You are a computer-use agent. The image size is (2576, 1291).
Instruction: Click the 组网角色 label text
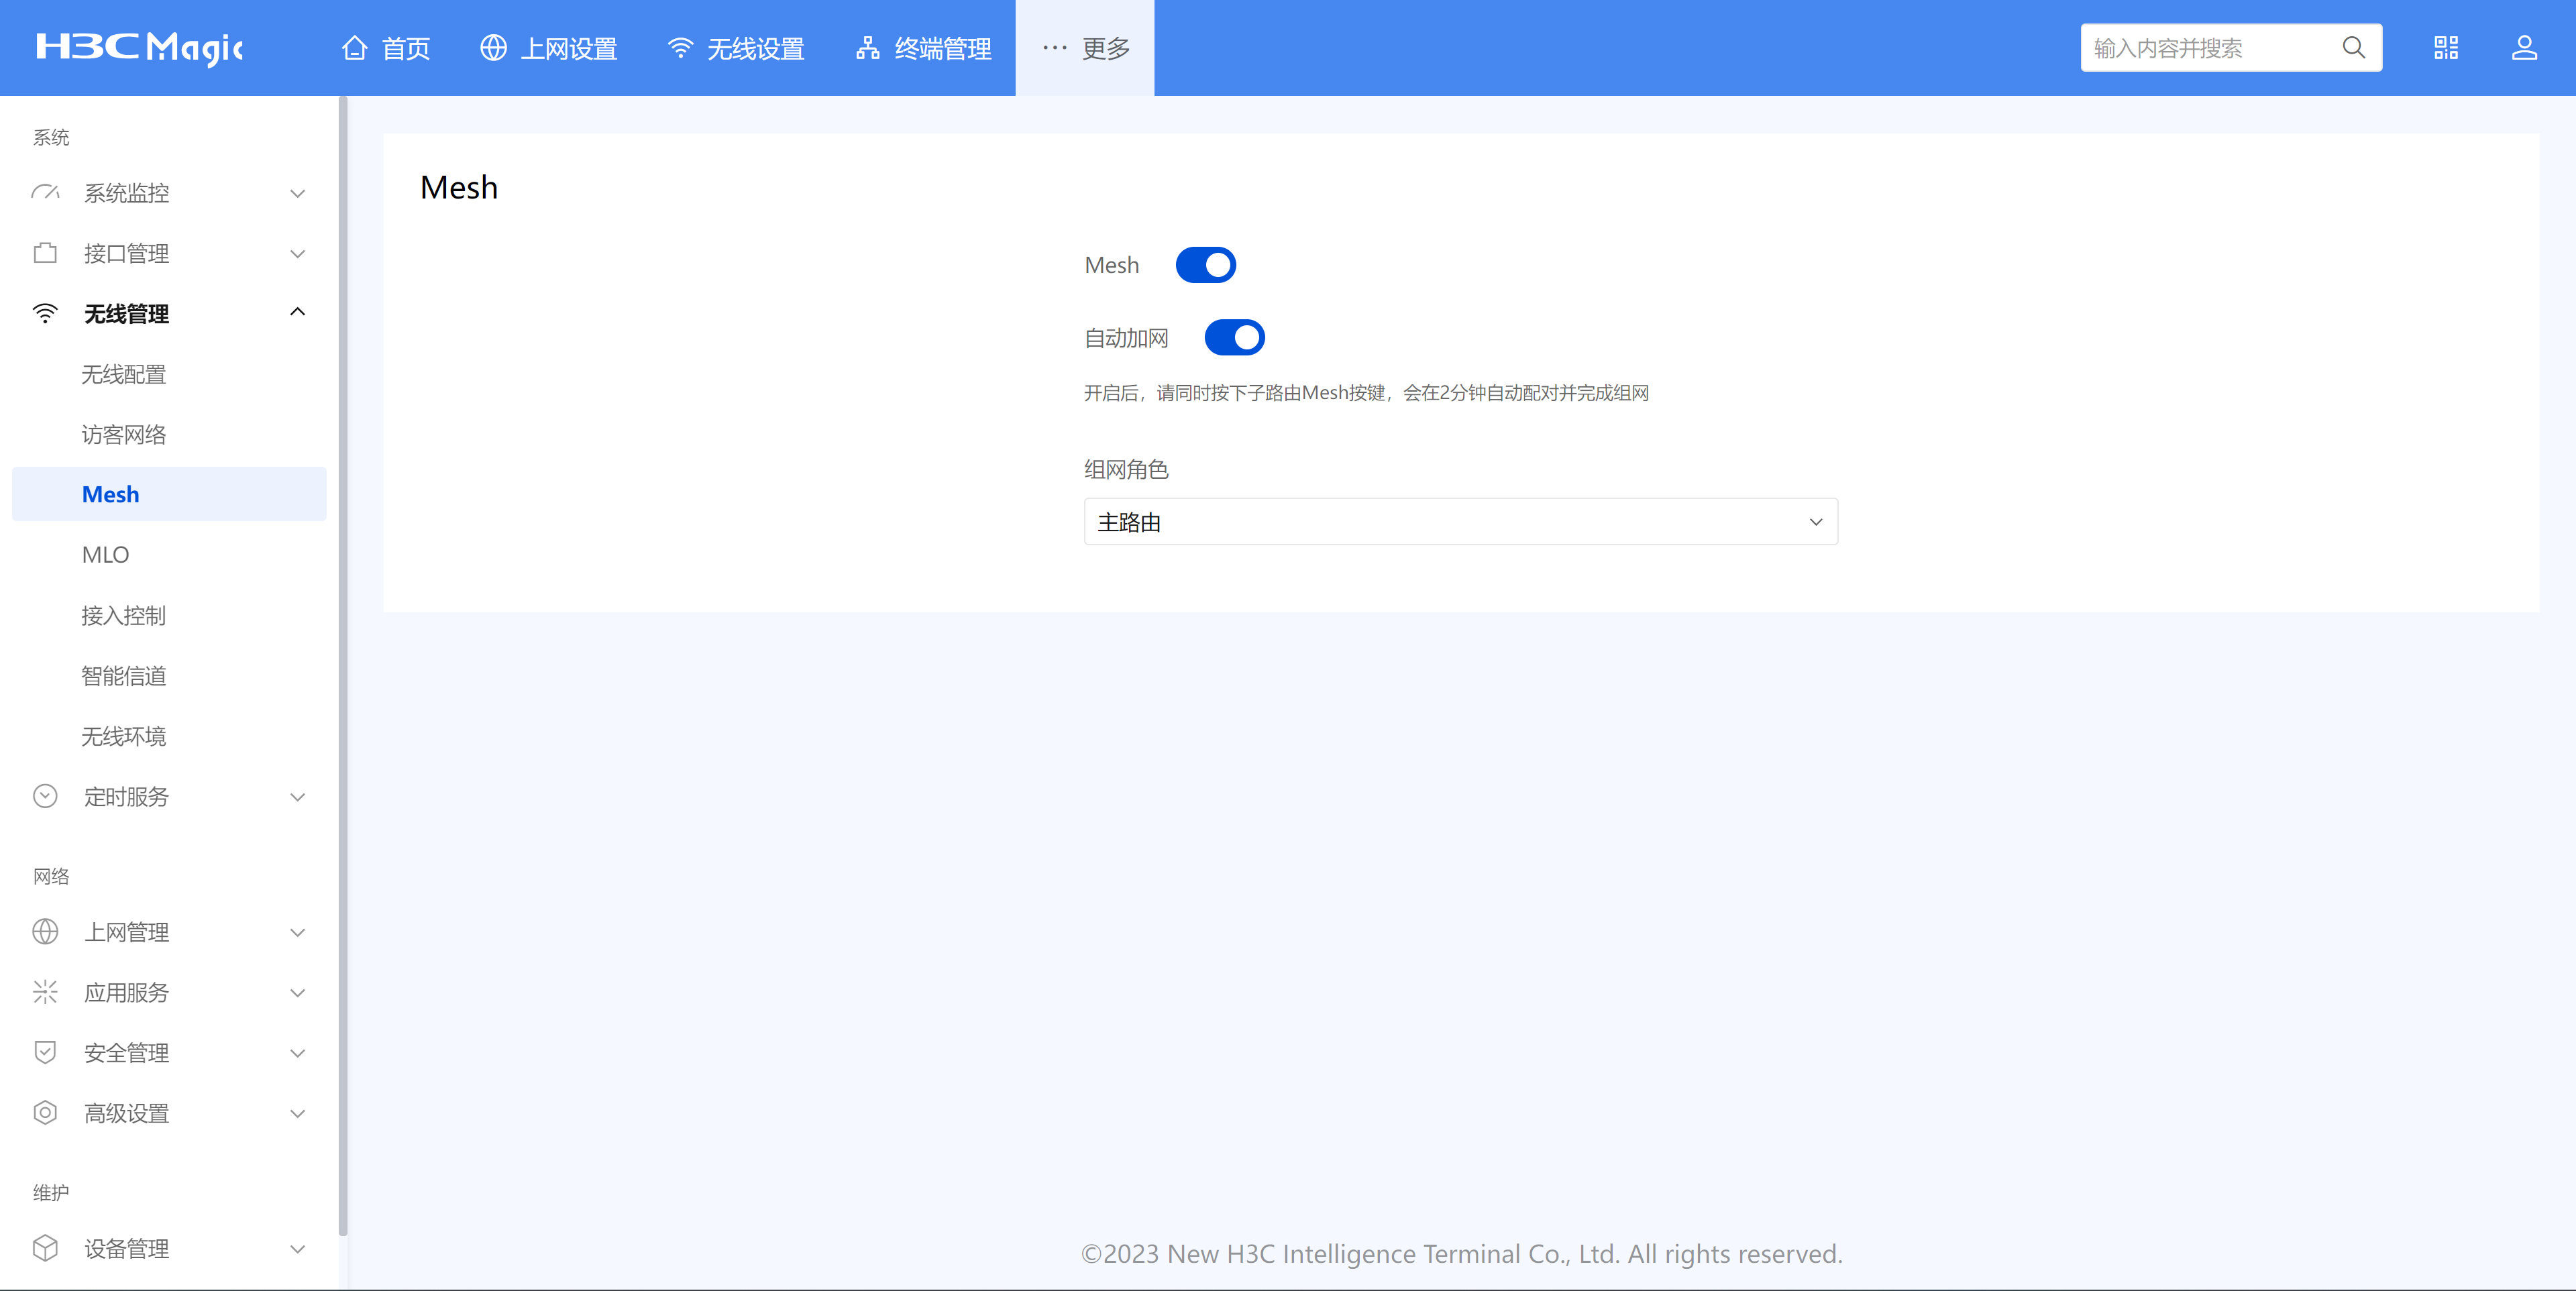point(1126,469)
